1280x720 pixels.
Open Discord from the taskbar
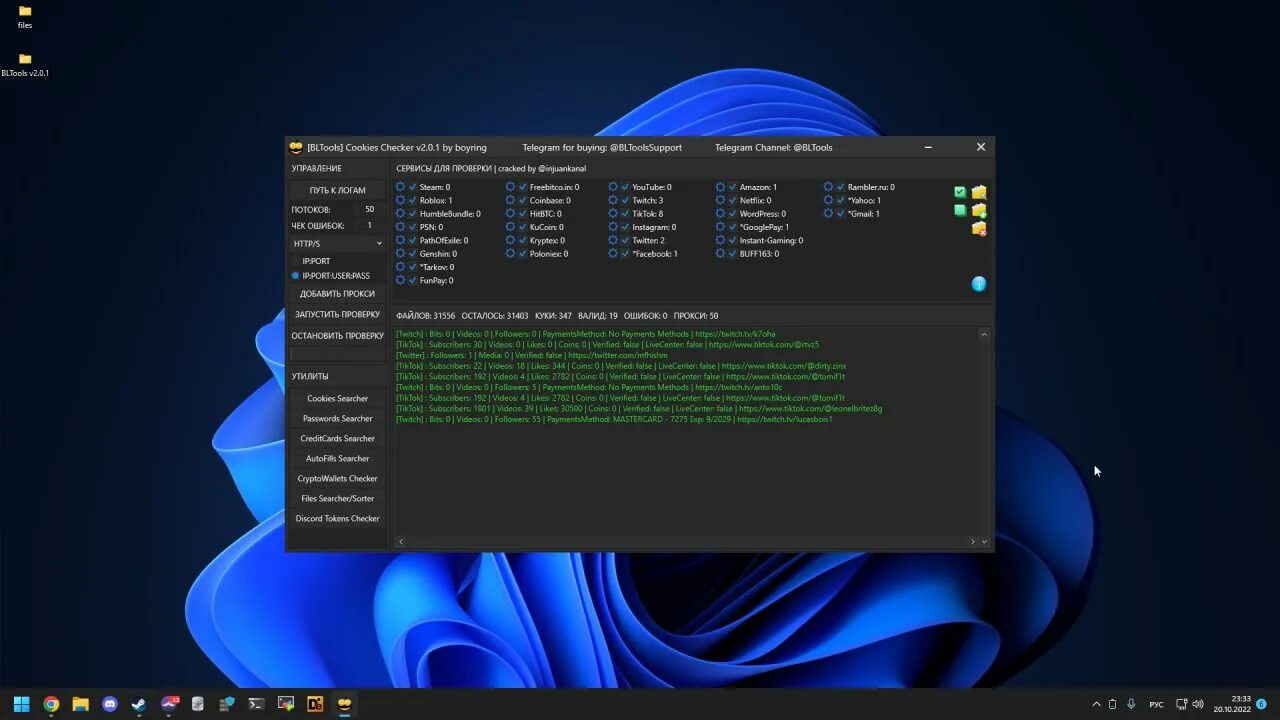(110, 704)
